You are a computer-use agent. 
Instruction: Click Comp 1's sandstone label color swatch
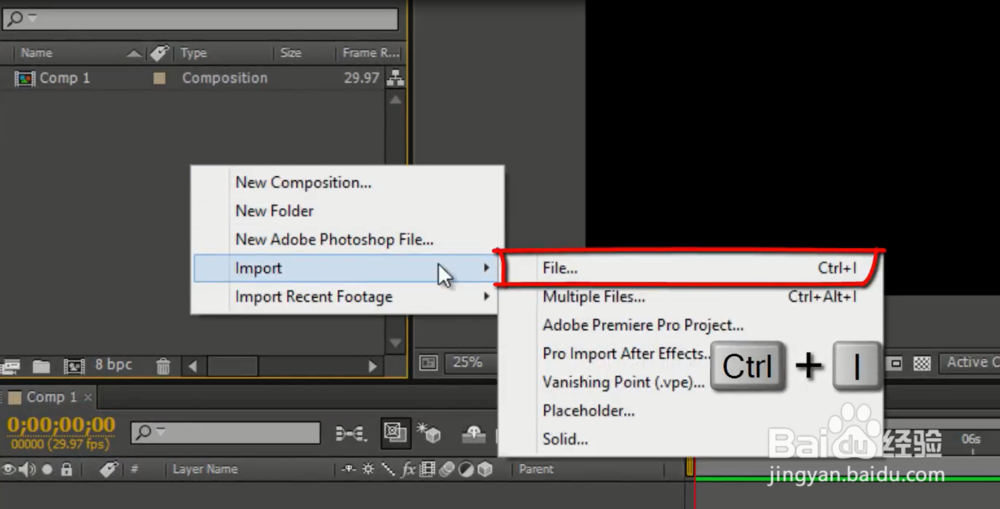point(159,78)
